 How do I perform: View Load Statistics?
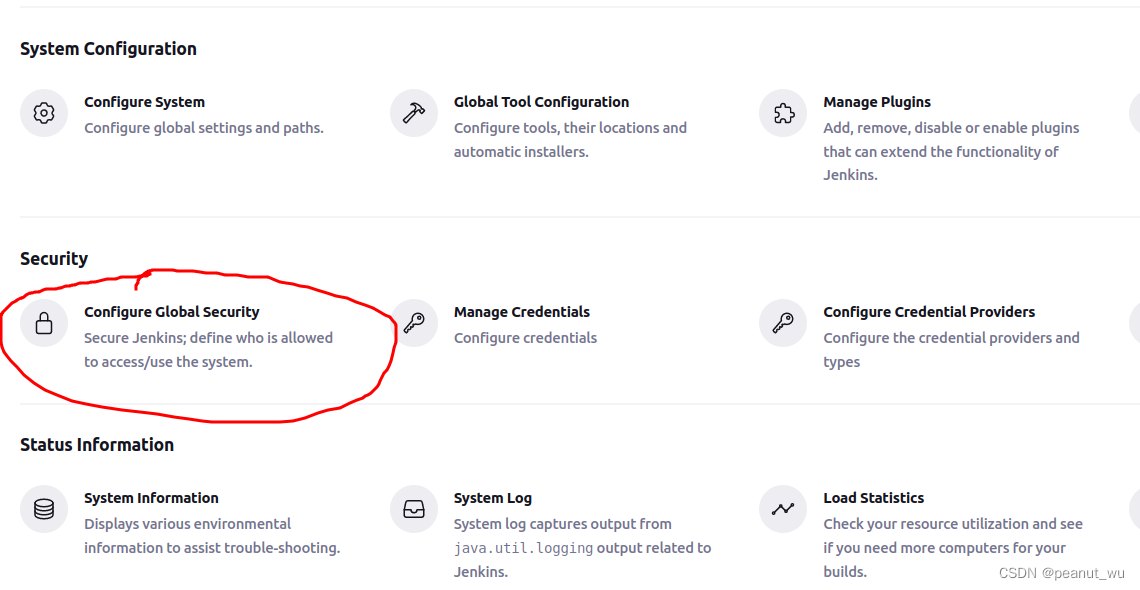(873, 498)
